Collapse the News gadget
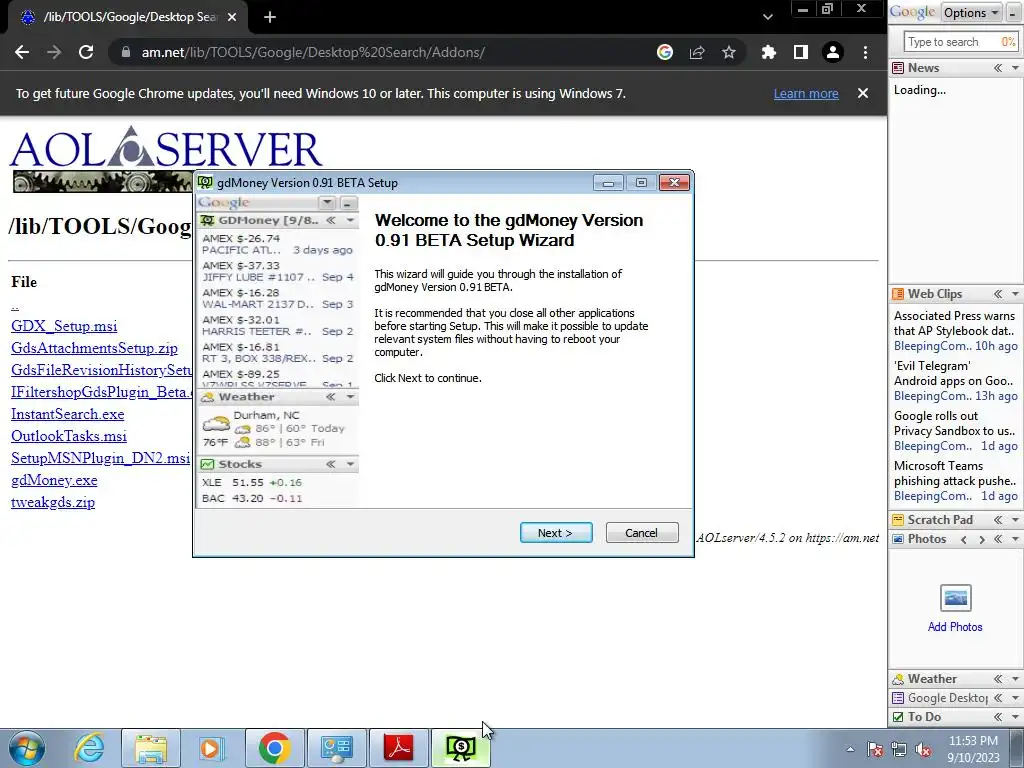1024x768 pixels. 998,68
